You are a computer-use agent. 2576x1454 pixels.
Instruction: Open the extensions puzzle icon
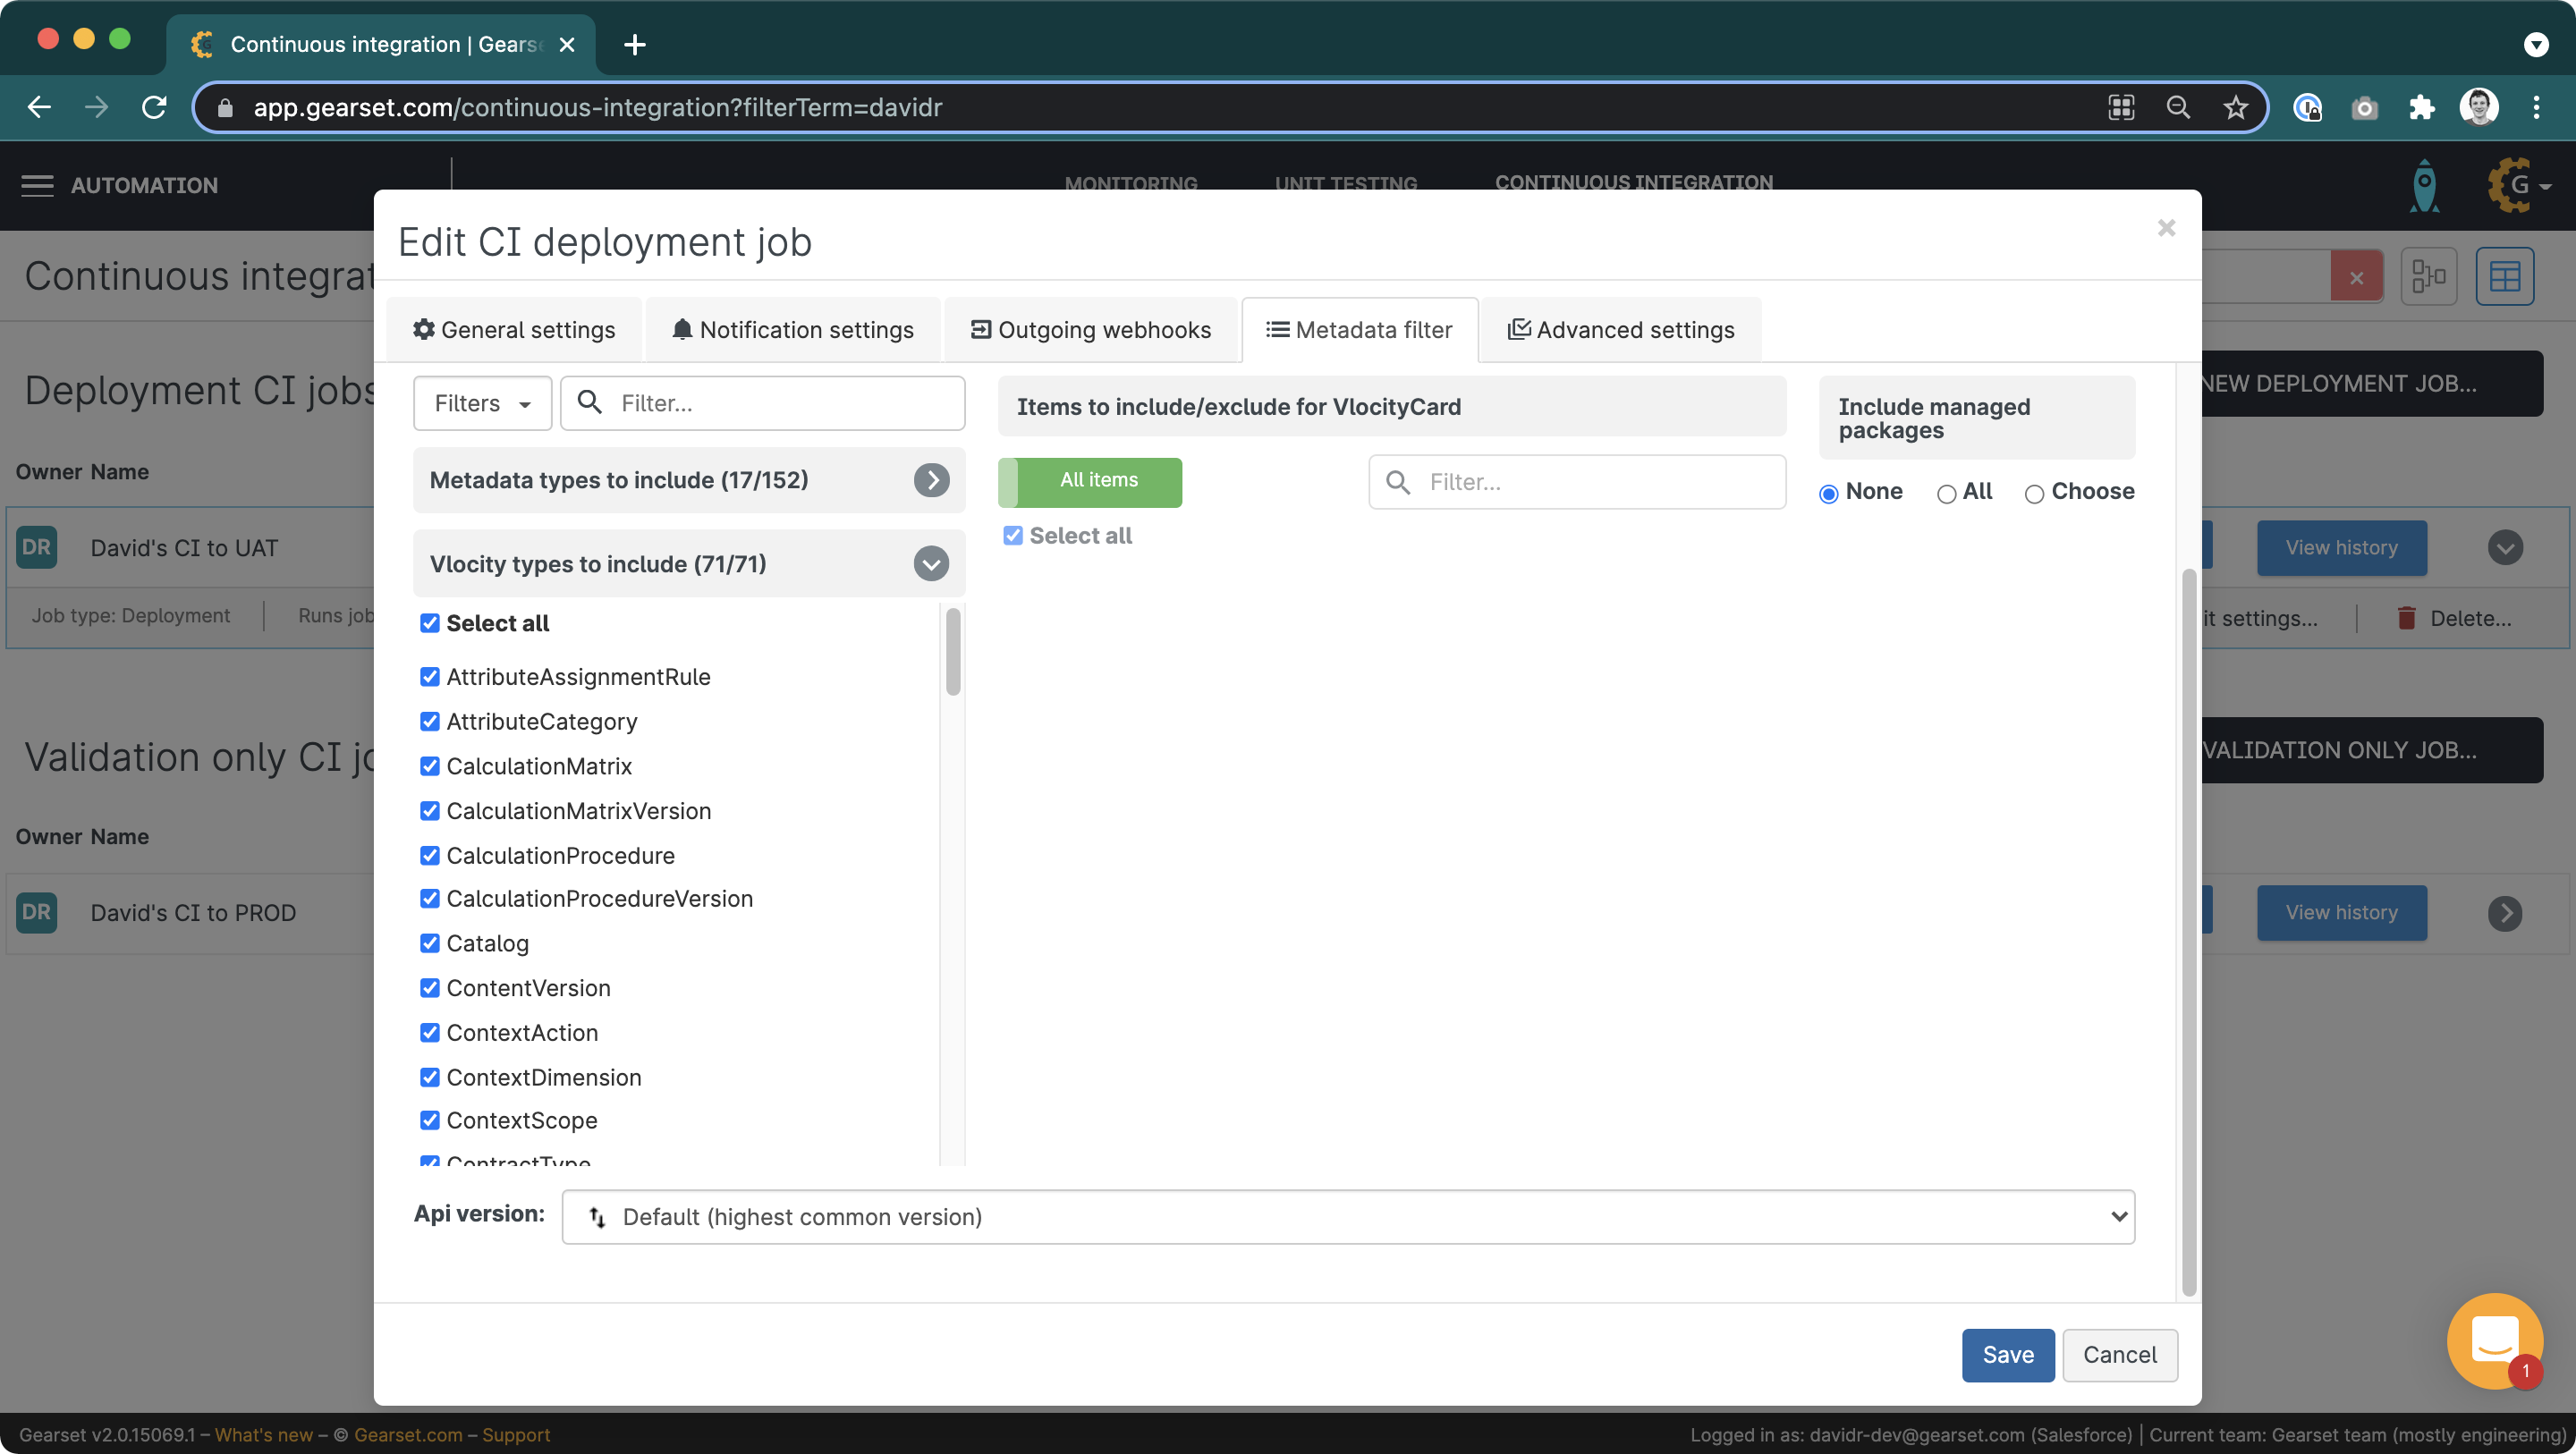[2421, 107]
